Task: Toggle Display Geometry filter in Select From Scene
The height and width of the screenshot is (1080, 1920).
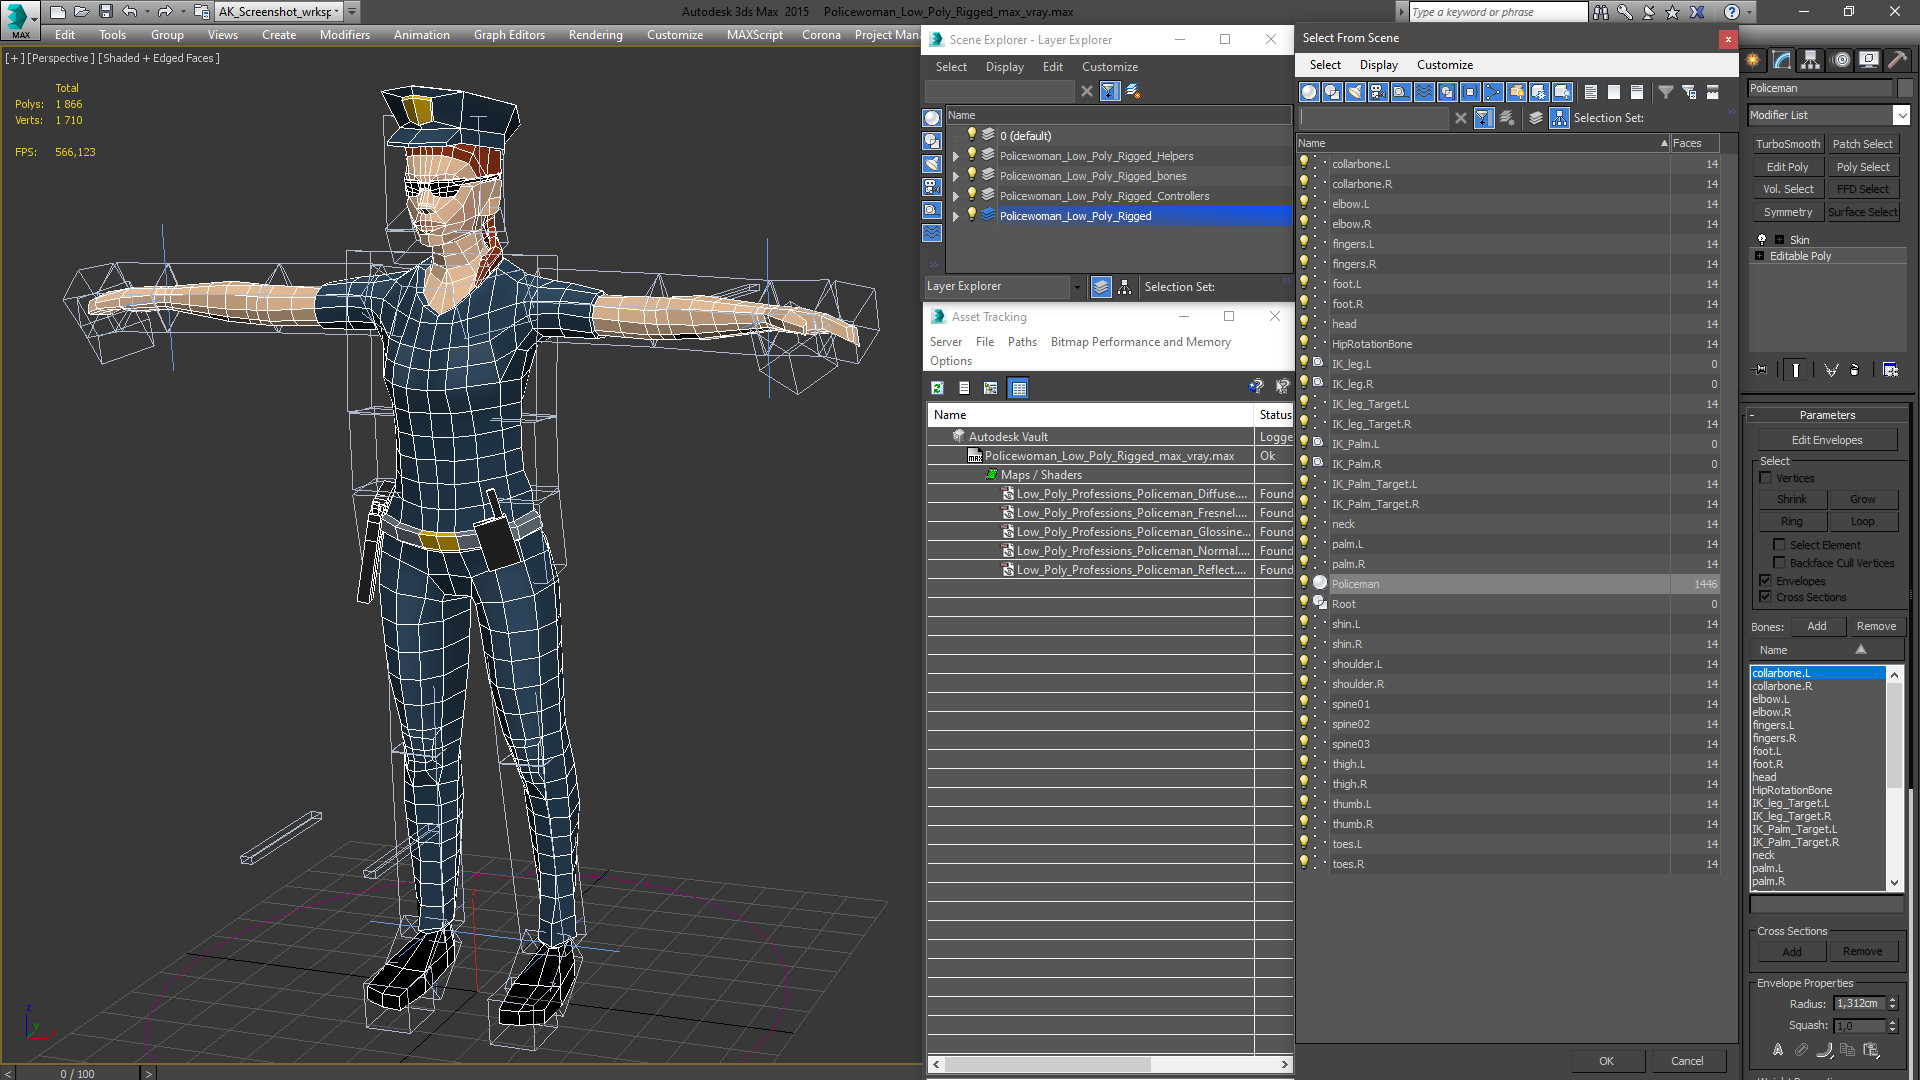Action: tap(1309, 92)
